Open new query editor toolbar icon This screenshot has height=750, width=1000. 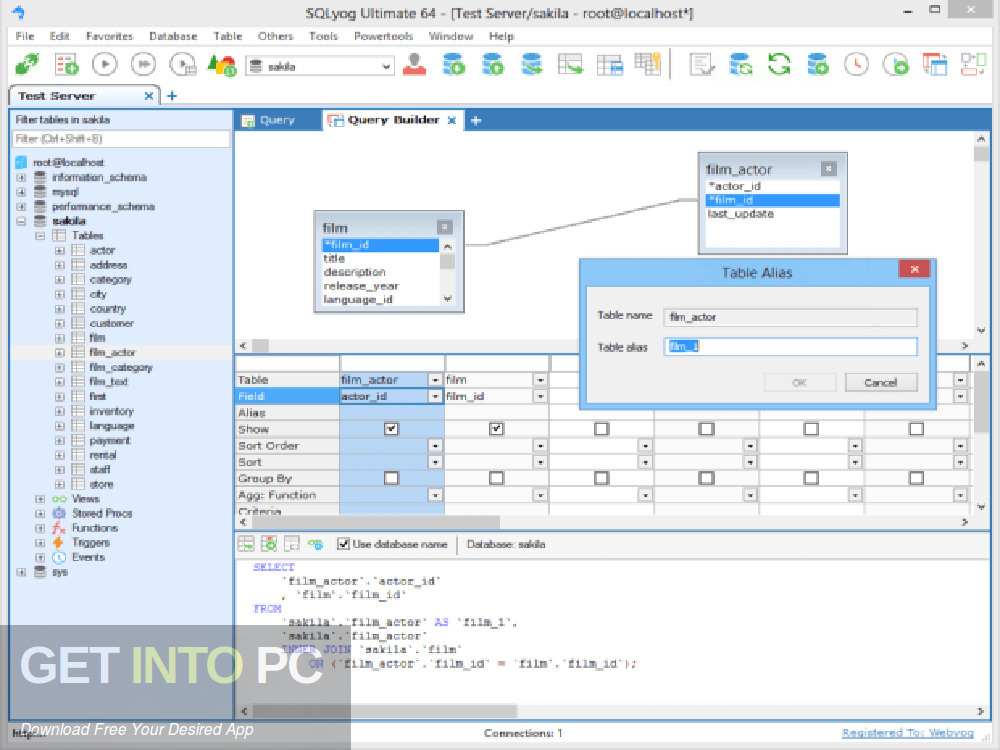[x=66, y=65]
